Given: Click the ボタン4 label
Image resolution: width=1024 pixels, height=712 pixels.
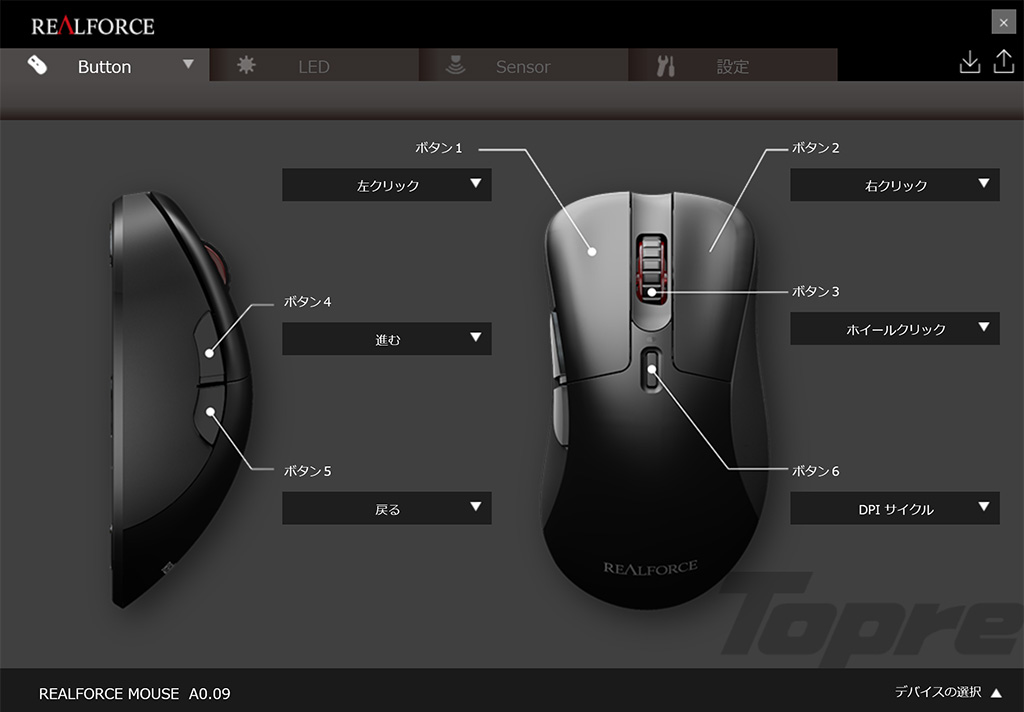Looking at the screenshot, I should click(308, 302).
